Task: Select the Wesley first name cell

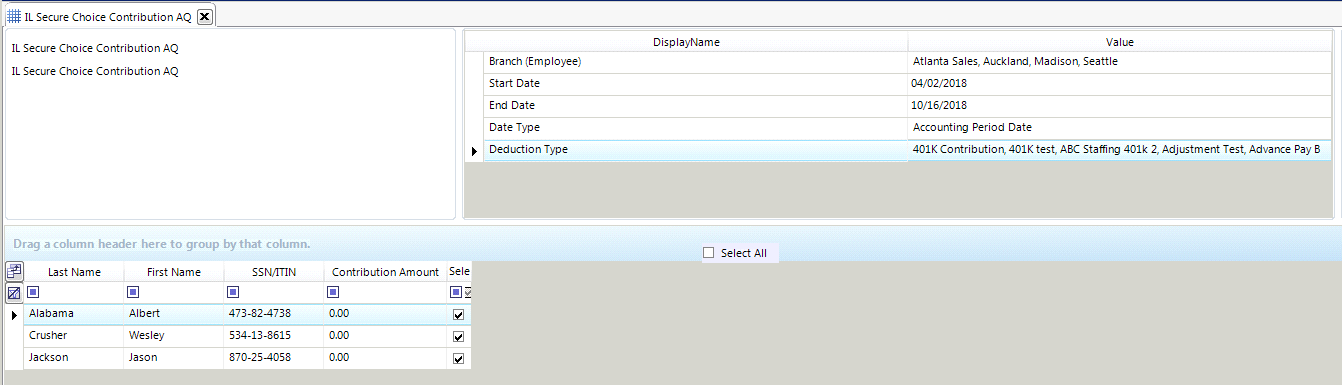Action: click(x=174, y=336)
